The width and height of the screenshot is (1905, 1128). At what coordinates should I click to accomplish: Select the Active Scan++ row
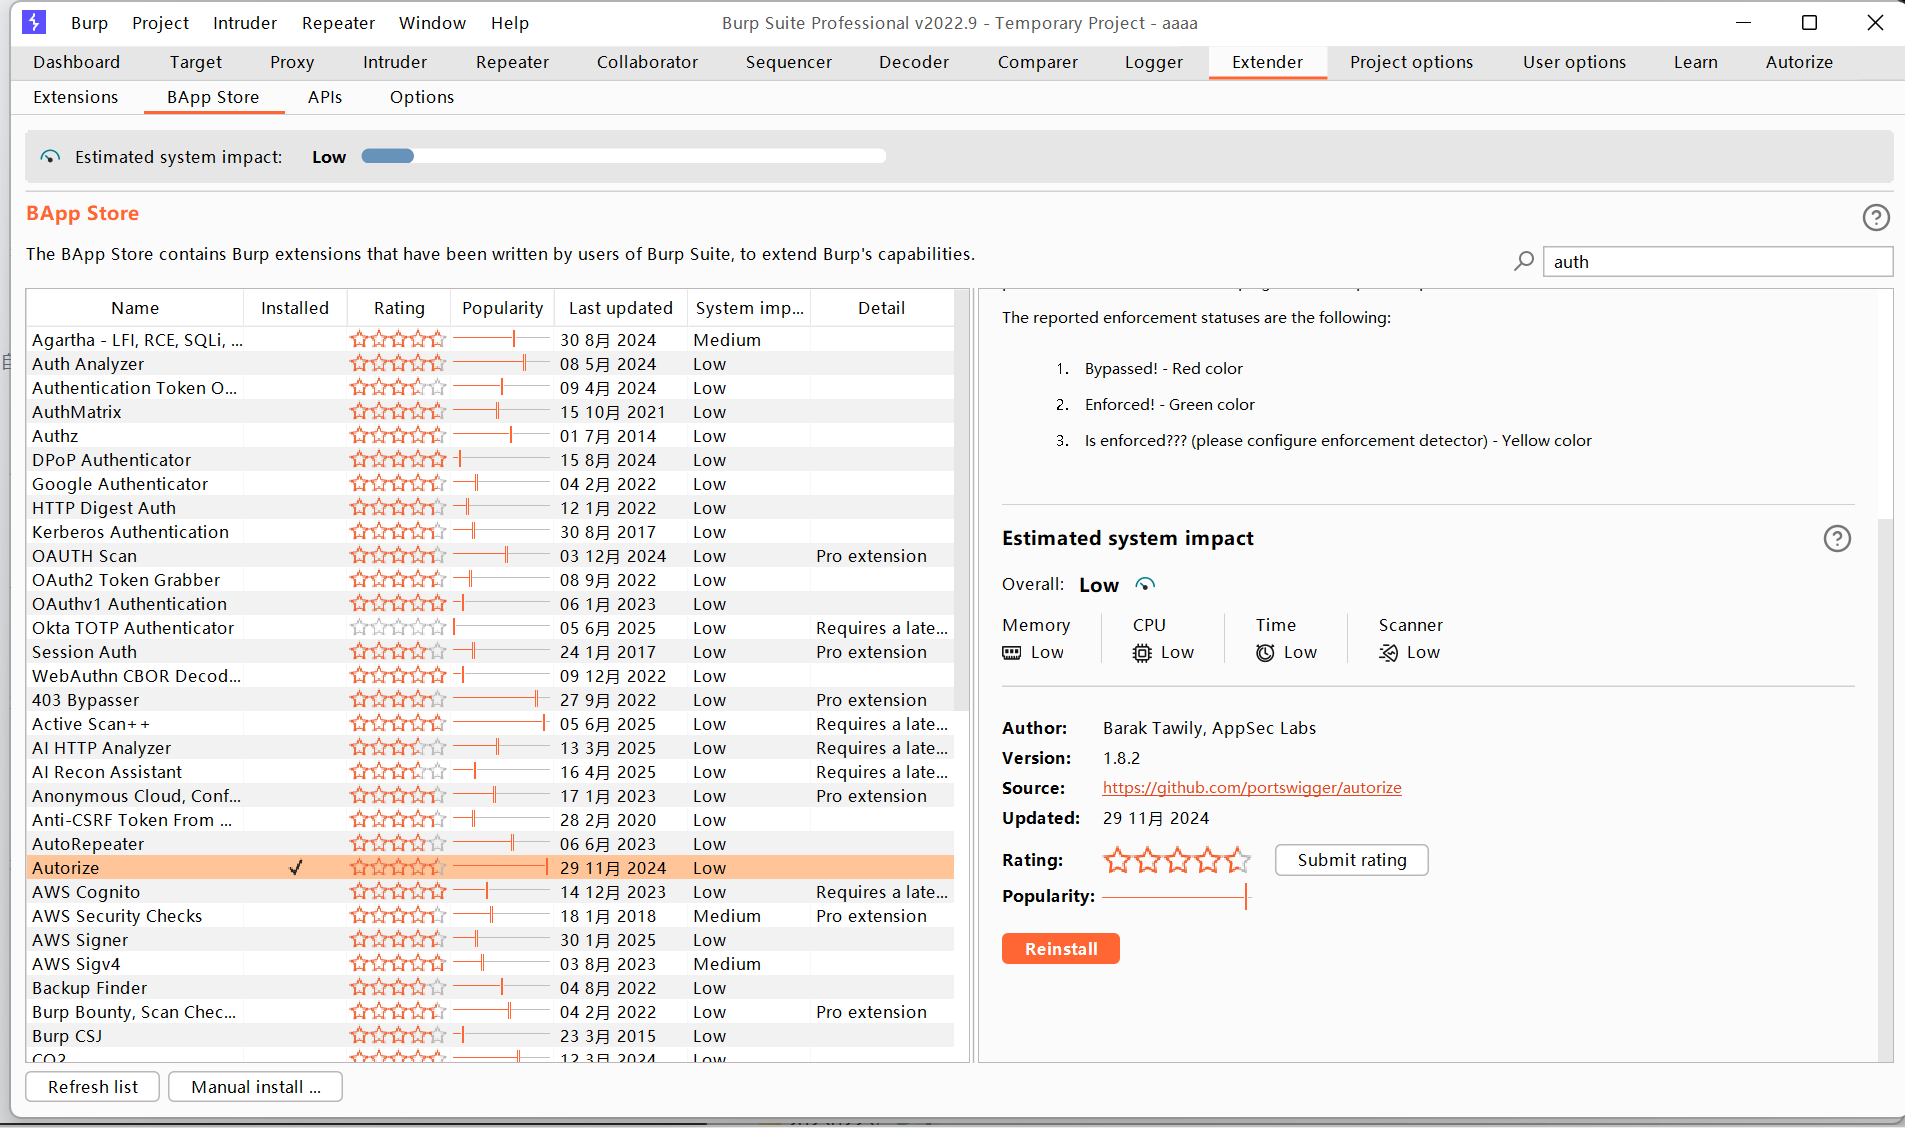point(490,724)
